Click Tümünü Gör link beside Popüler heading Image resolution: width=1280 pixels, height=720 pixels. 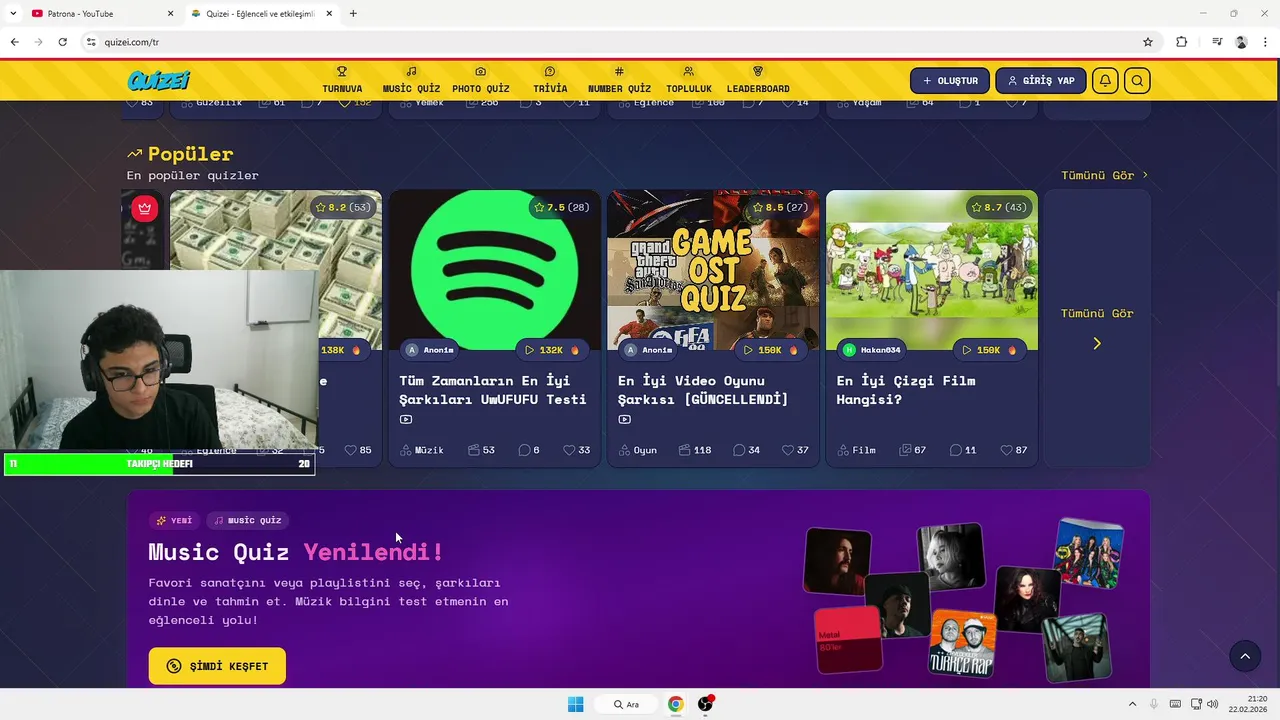1104,175
